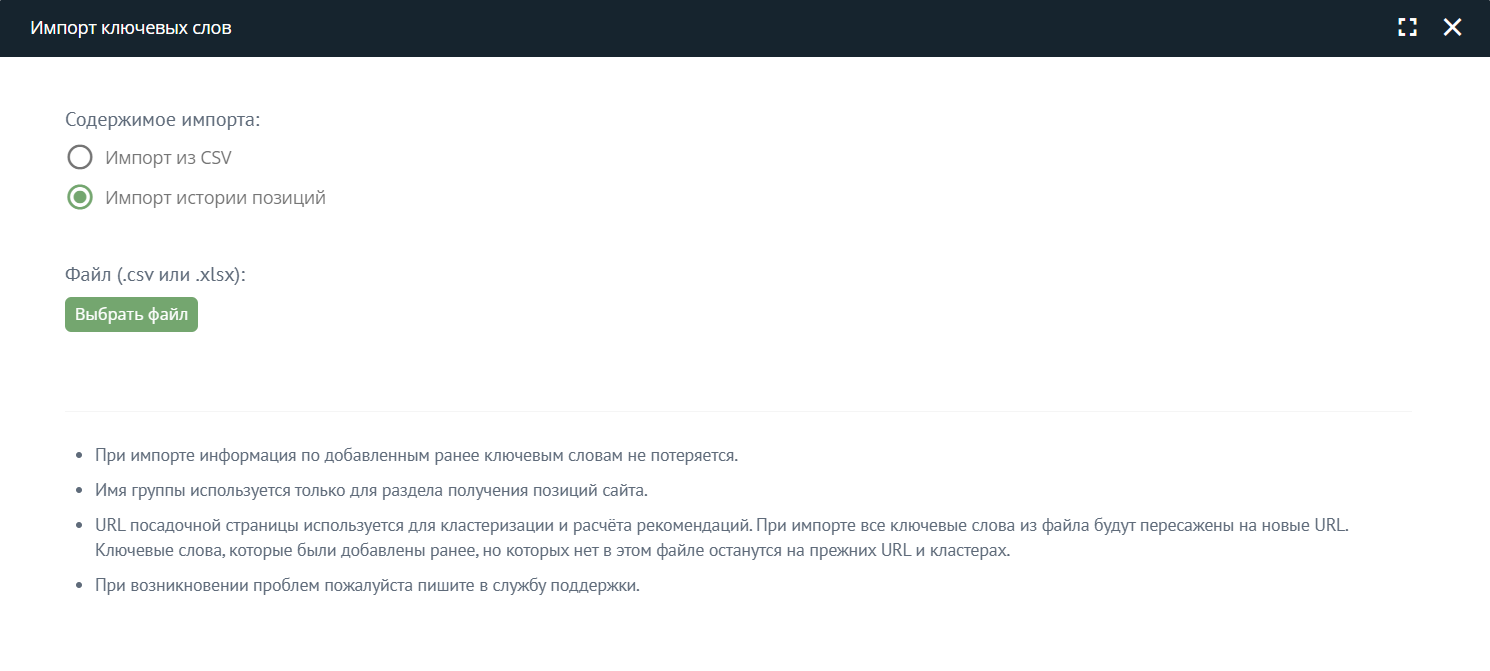Toggle fullscreen mode of import dialog
This screenshot has height=671, width=1490.
point(1408,28)
